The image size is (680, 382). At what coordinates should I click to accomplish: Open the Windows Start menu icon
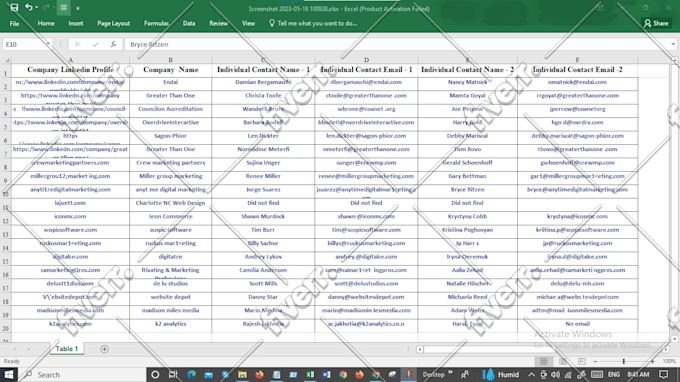9,374
